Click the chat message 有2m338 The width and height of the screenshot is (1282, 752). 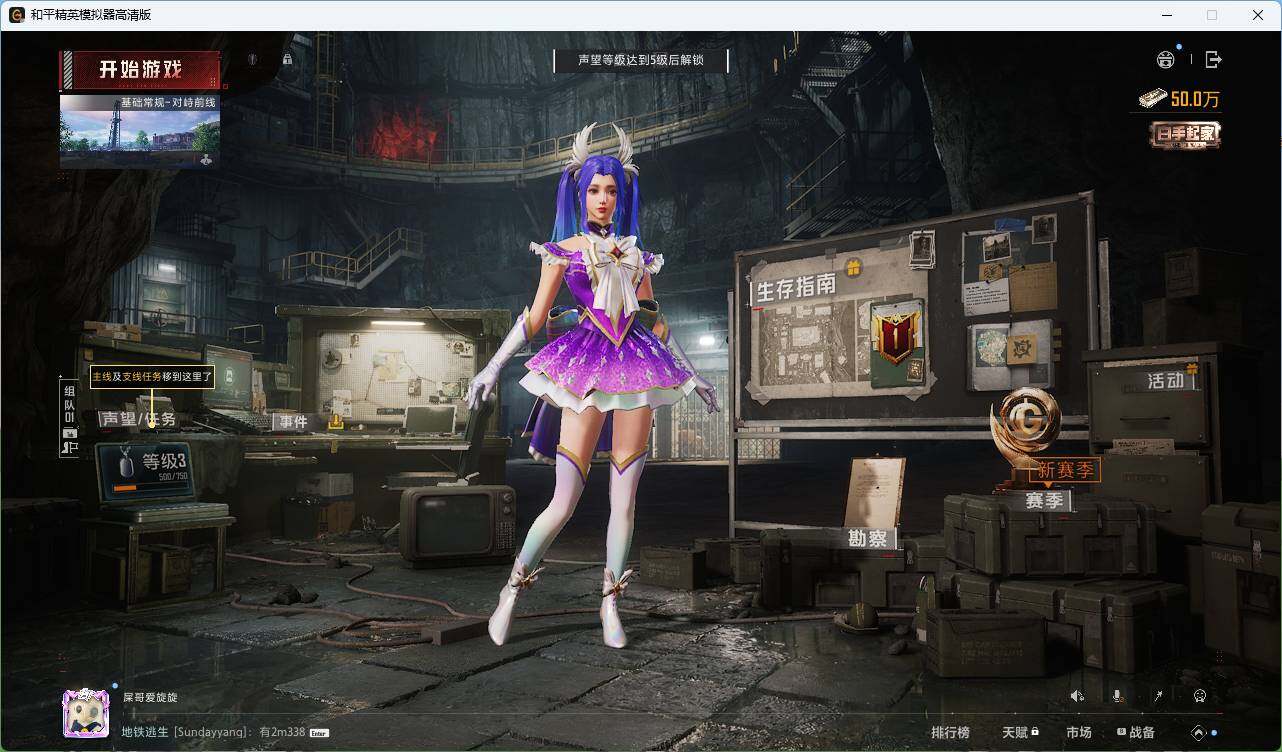(282, 732)
